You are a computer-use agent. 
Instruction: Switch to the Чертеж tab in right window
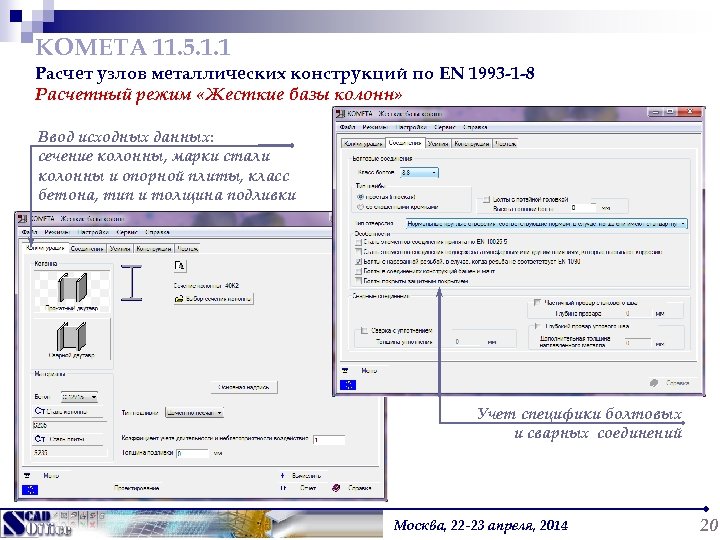(x=506, y=144)
